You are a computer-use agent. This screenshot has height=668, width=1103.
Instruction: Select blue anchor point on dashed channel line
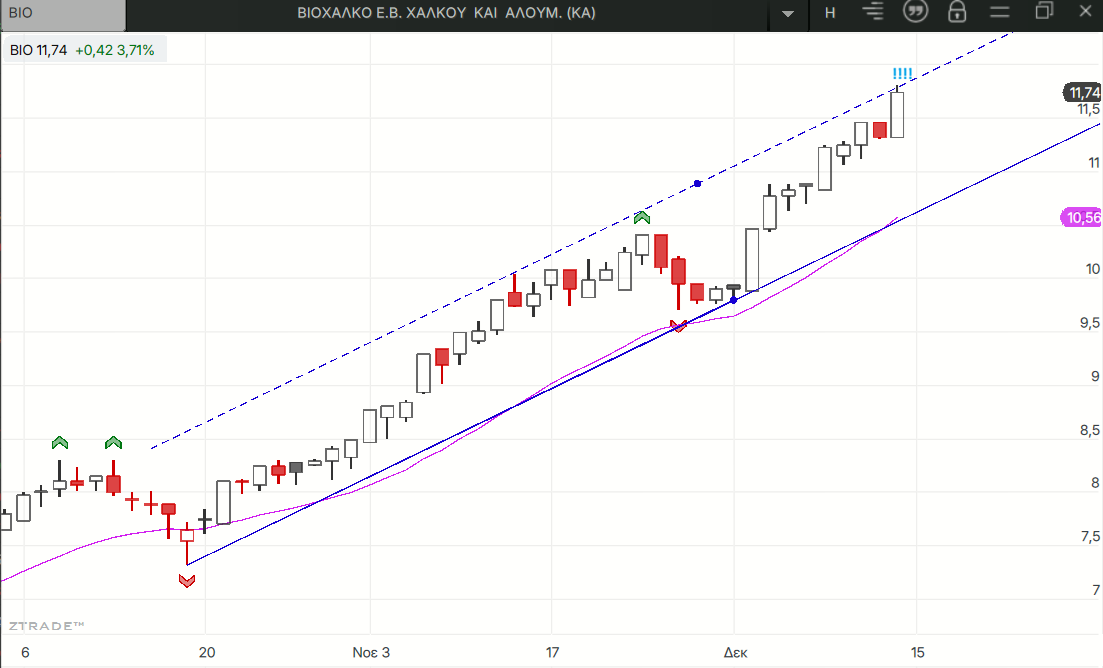(697, 183)
